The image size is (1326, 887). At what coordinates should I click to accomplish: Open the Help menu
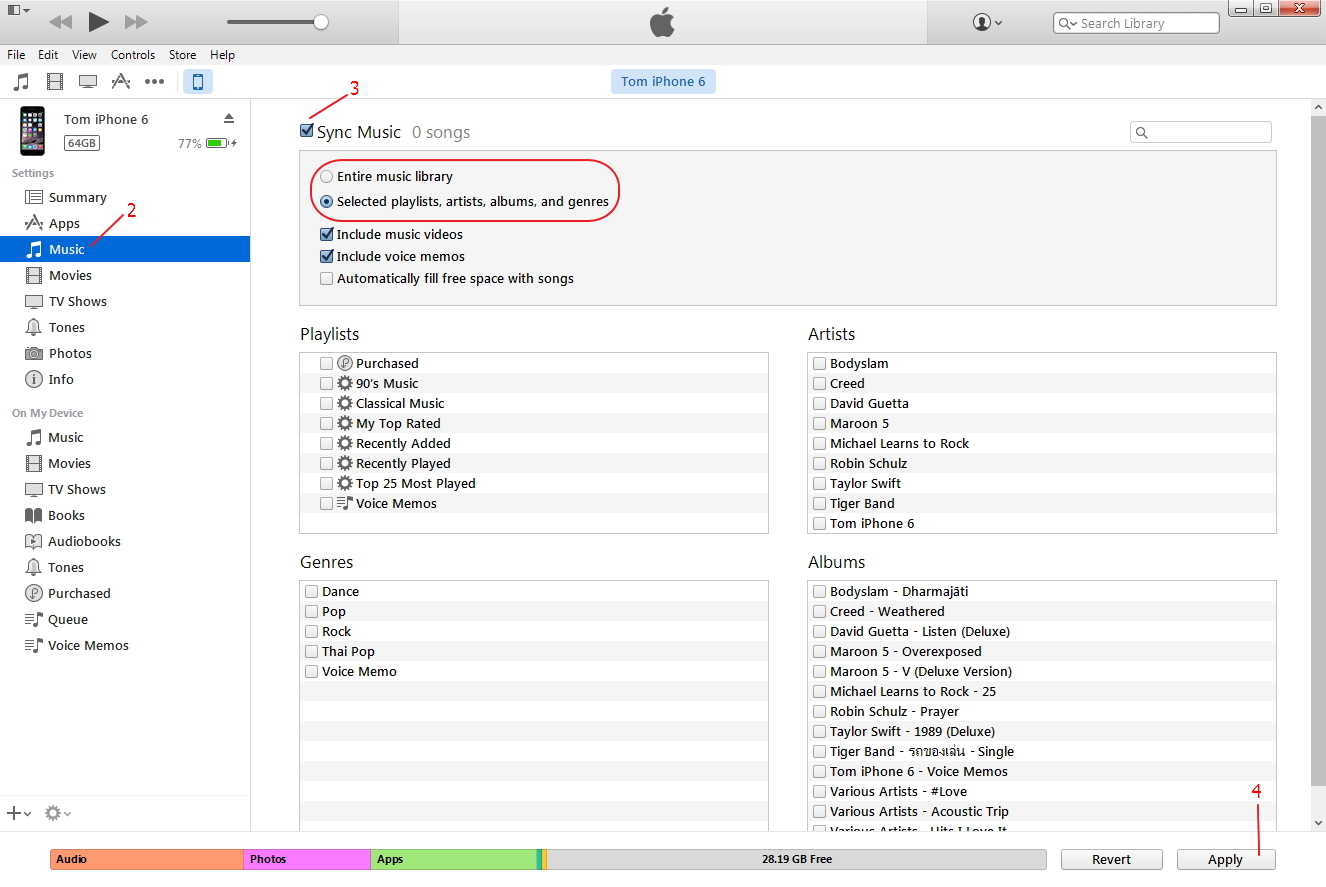click(x=223, y=55)
